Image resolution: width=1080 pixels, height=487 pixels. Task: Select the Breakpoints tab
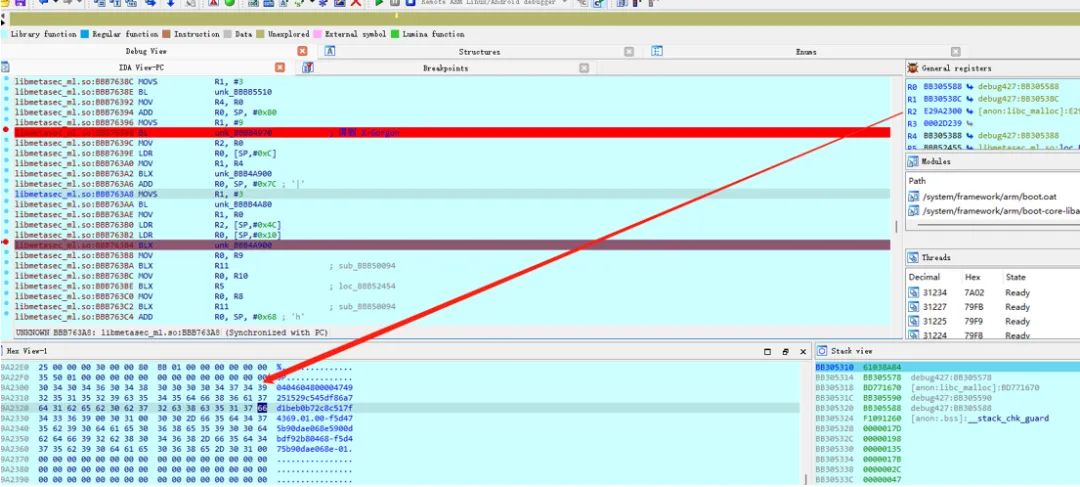tap(446, 68)
